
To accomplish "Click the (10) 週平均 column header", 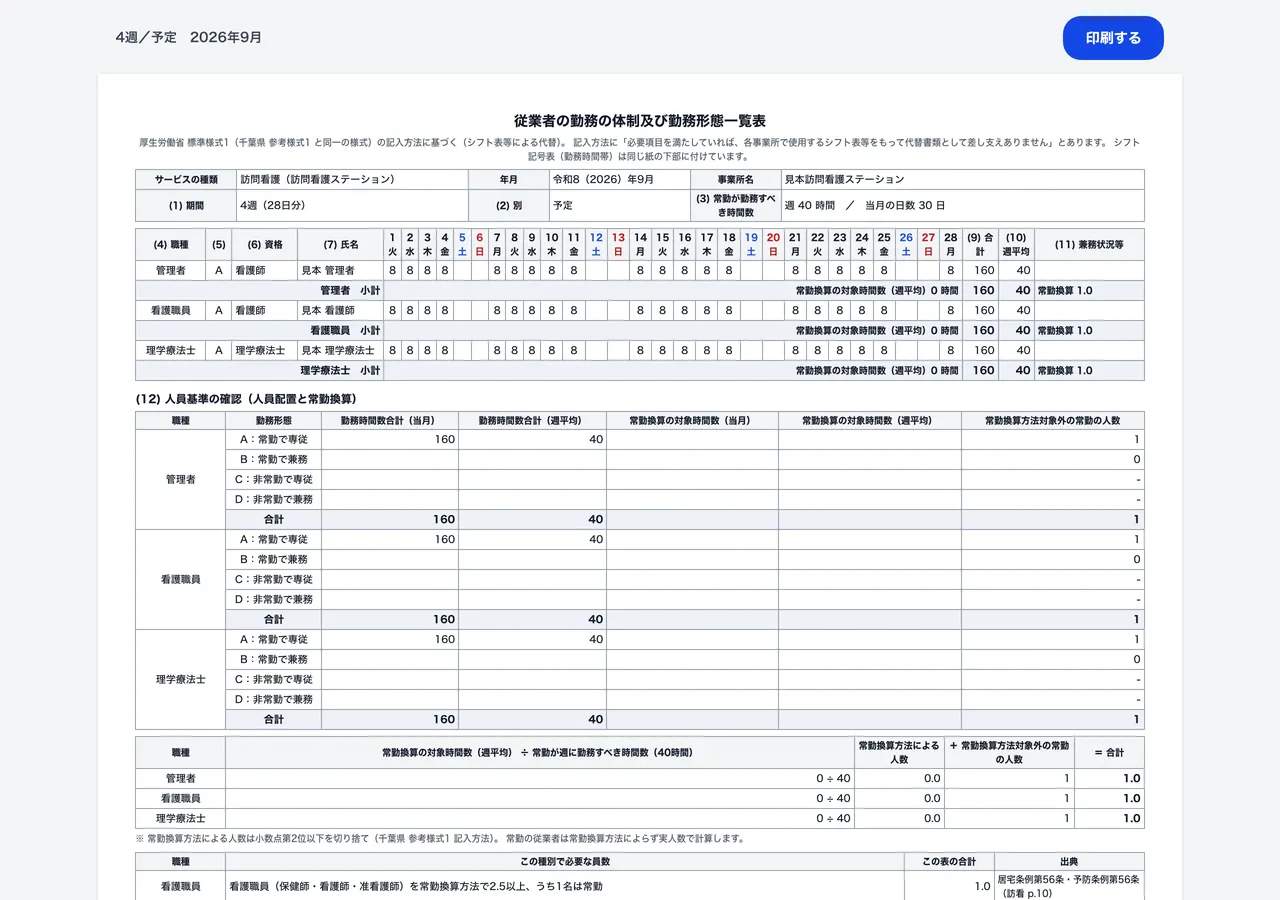I will [1016, 245].
